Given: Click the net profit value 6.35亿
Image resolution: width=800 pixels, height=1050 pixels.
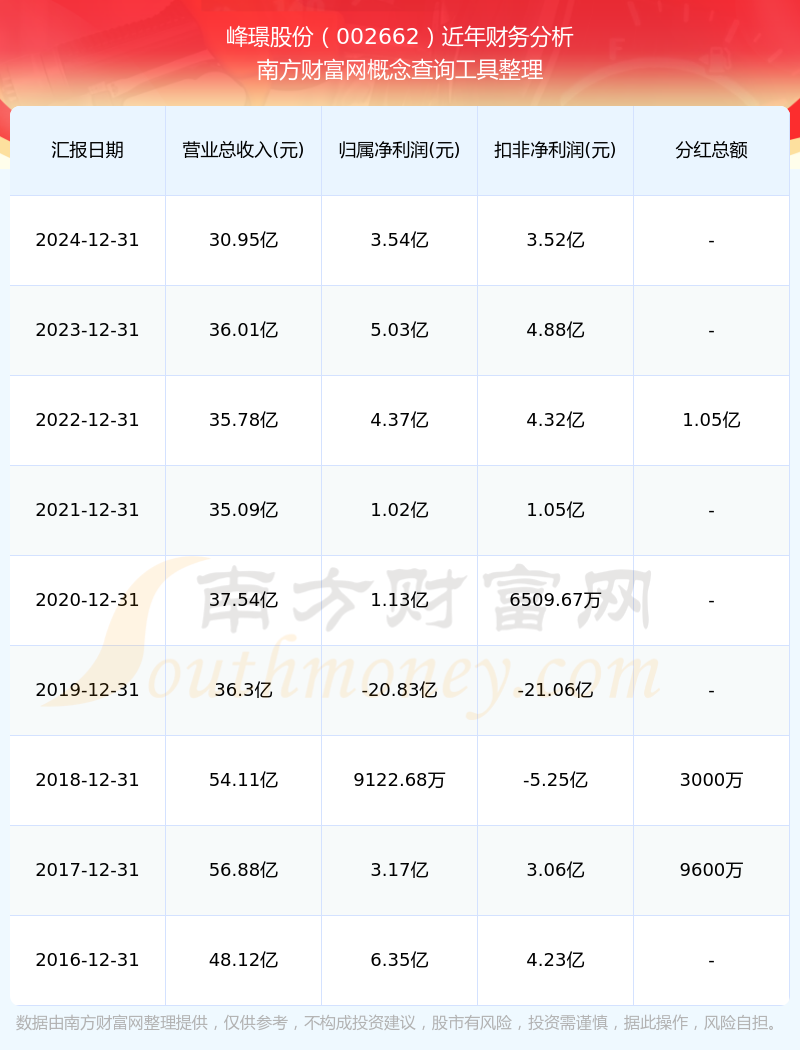Looking at the screenshot, I should [400, 960].
